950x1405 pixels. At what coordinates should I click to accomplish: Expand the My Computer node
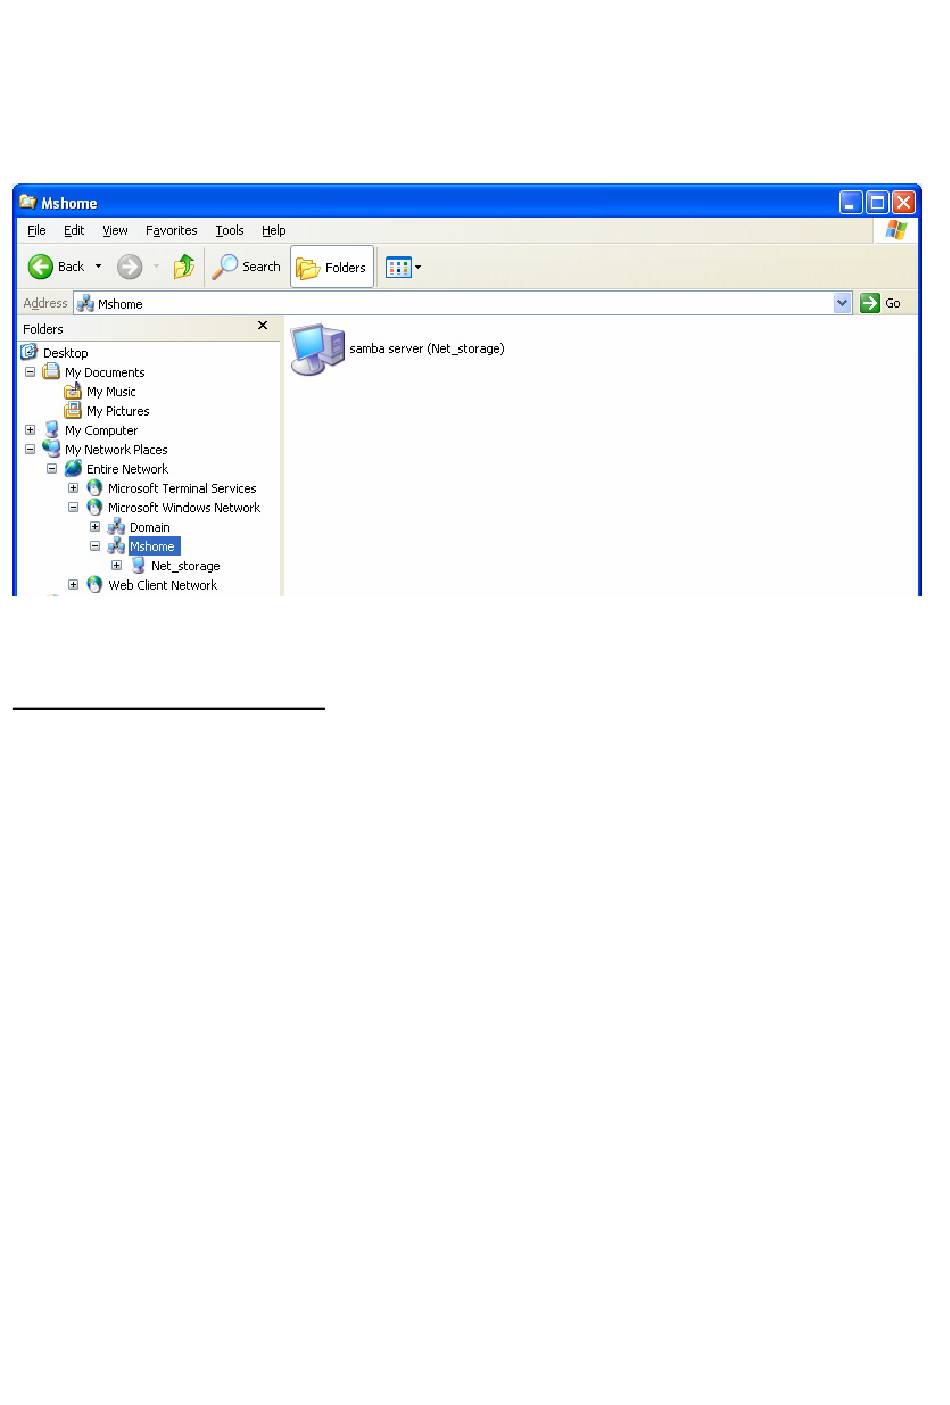[x=30, y=430]
